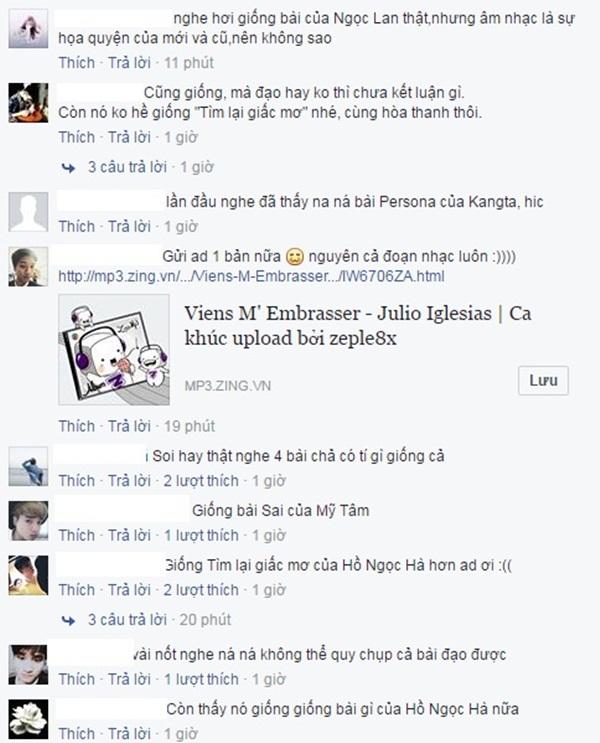The image size is (600, 743).
Task: Open white flower avatar of last comment
Action: 28,719
